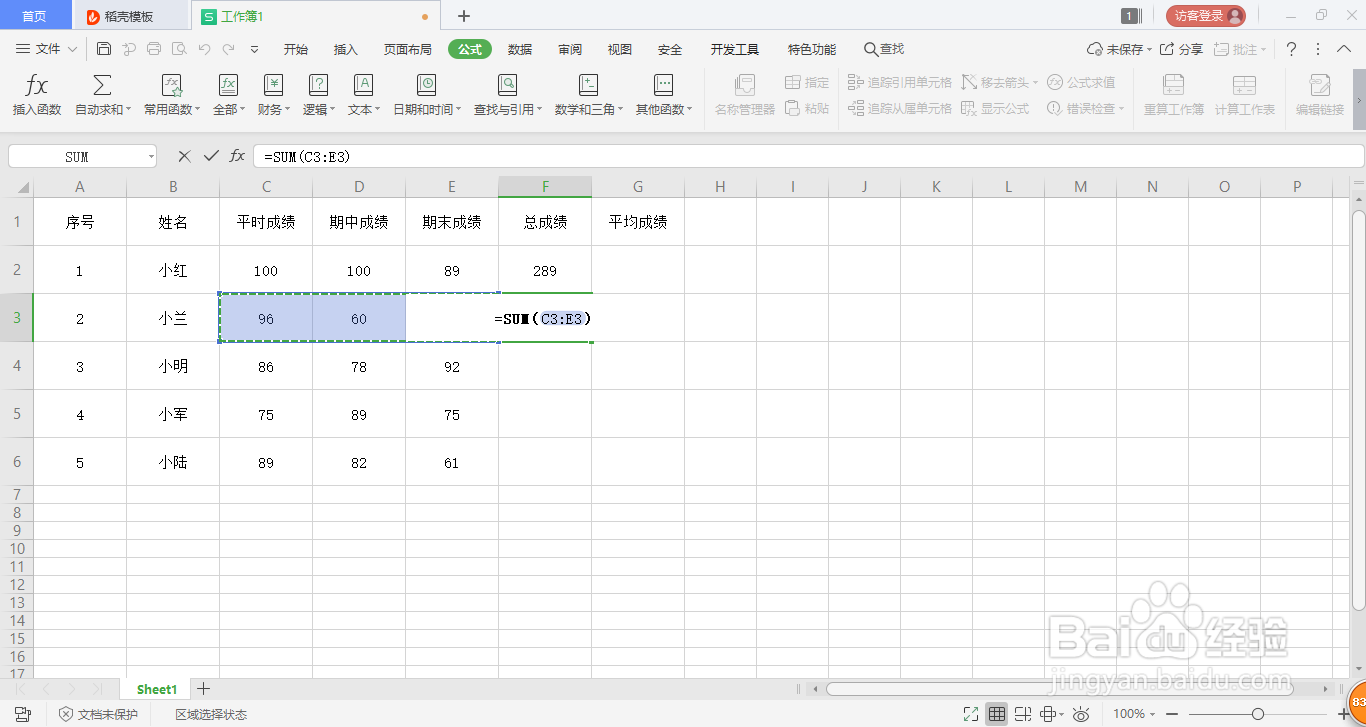Toggle the eye reading mode icon
Image resolution: width=1366 pixels, height=727 pixels.
[x=1081, y=714]
